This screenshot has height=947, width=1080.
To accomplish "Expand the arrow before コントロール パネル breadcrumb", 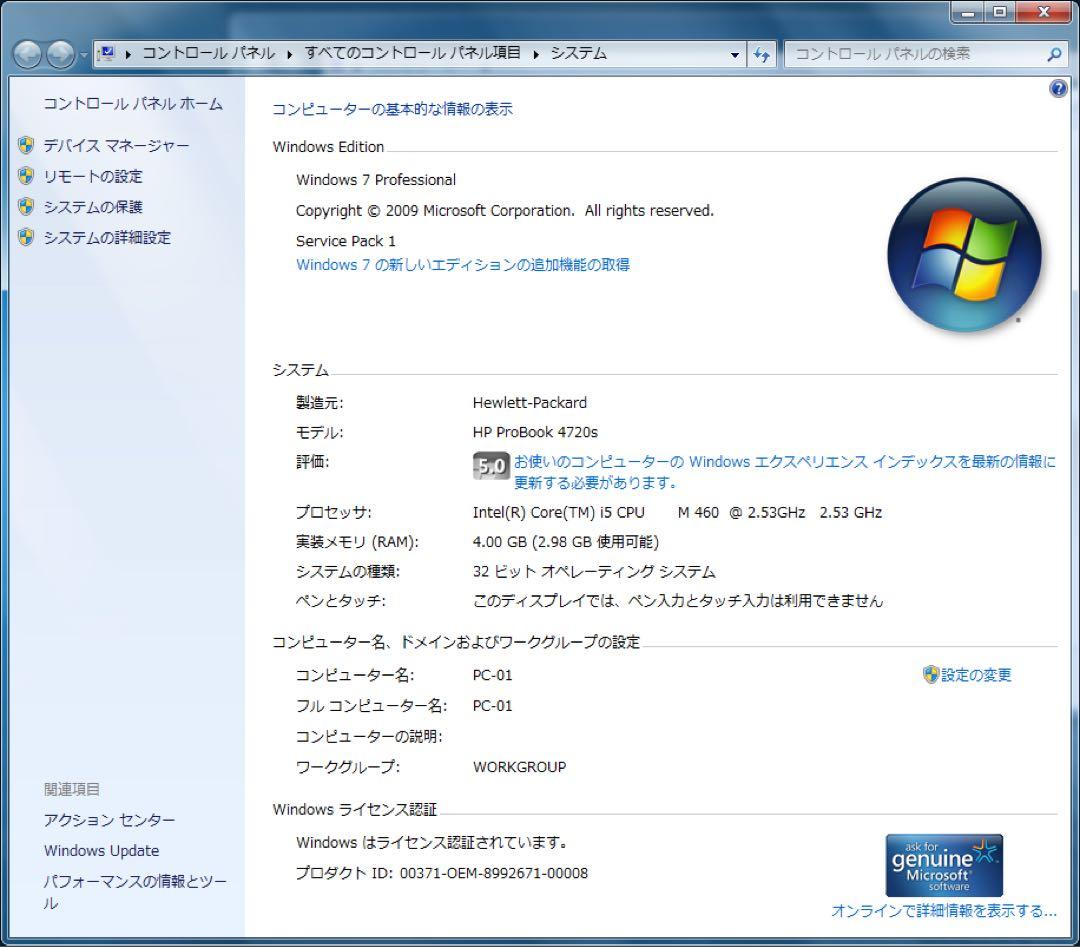I will point(128,54).
